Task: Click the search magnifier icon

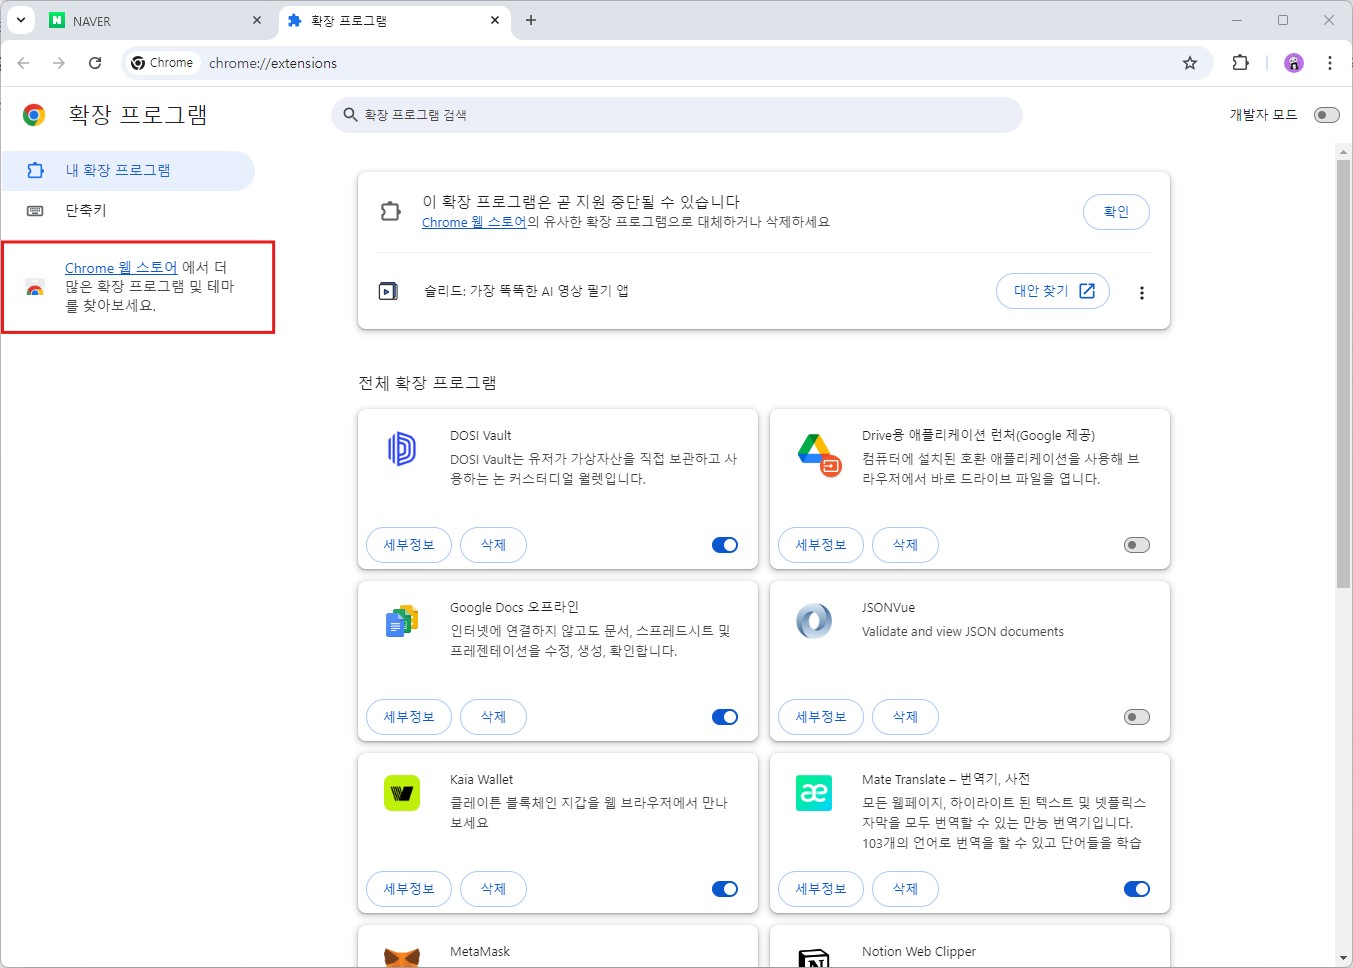Action: pyautogui.click(x=350, y=115)
